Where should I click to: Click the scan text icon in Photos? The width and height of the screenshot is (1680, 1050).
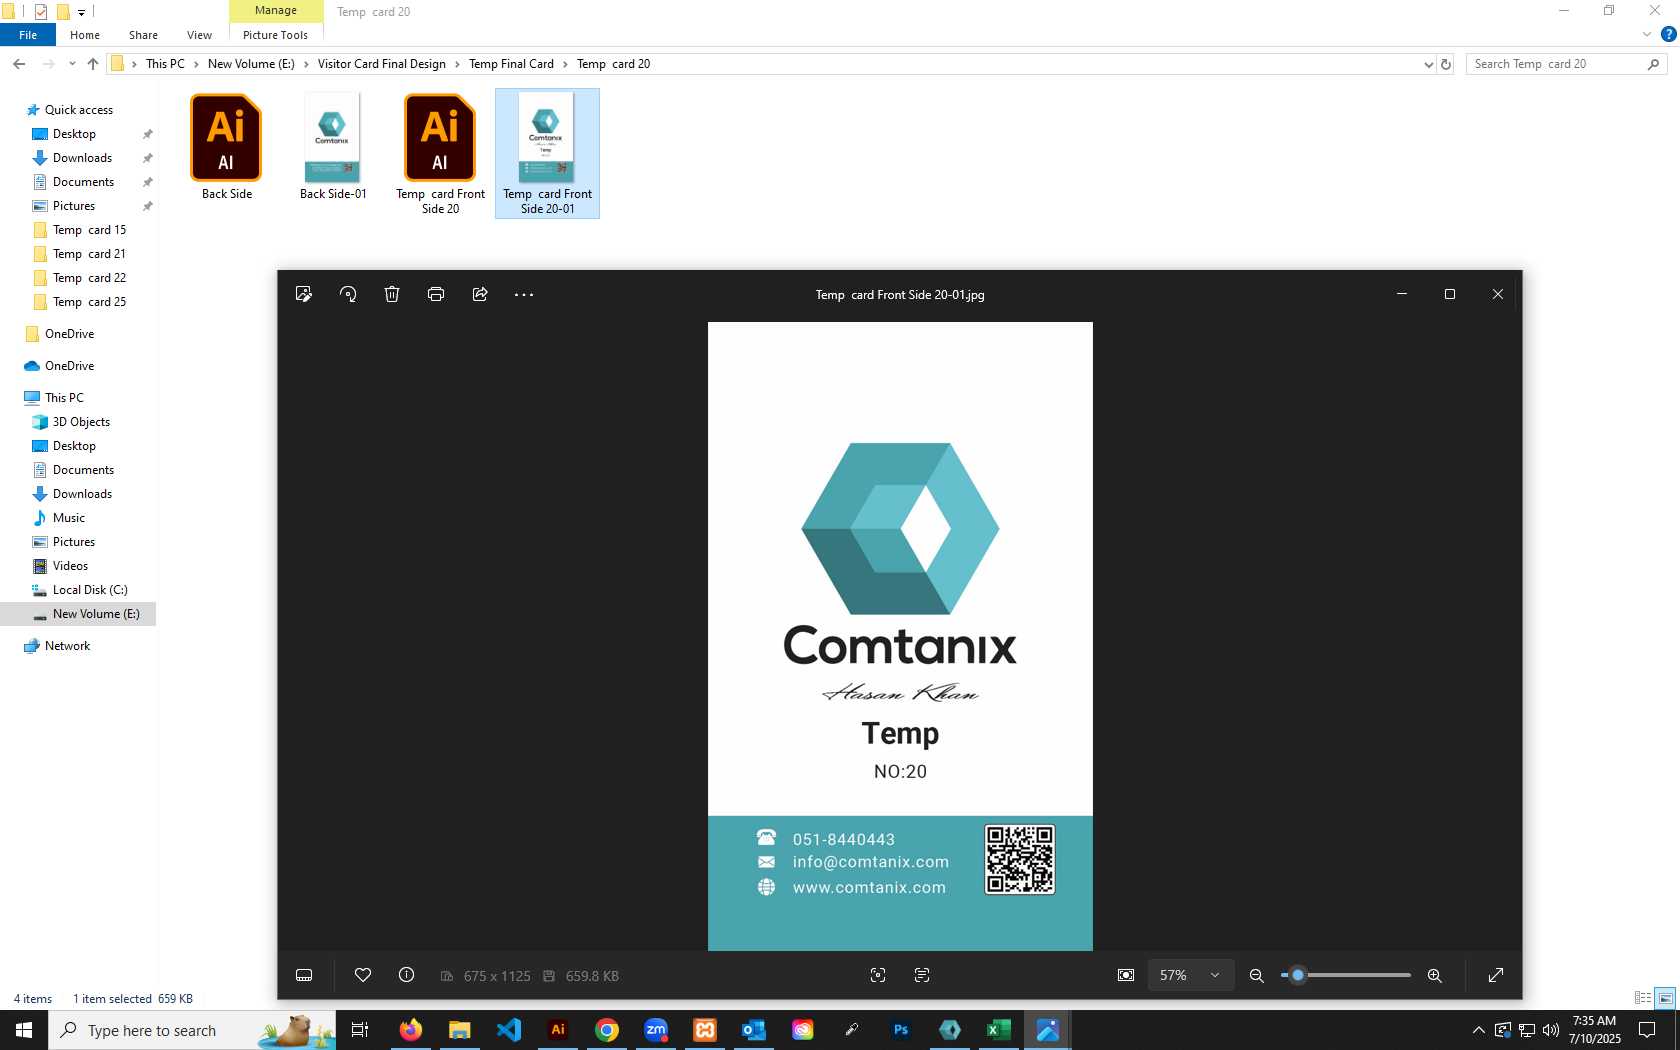pyautogui.click(x=922, y=975)
